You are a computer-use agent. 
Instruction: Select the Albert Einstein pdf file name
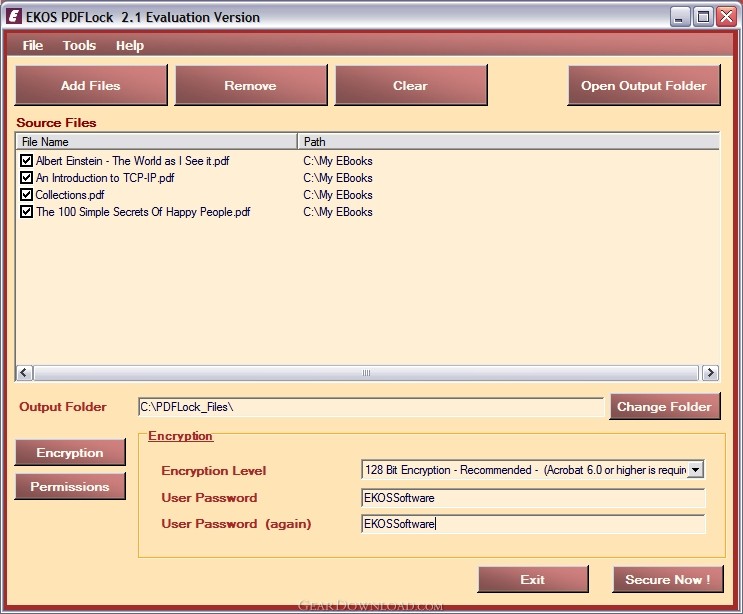point(133,161)
